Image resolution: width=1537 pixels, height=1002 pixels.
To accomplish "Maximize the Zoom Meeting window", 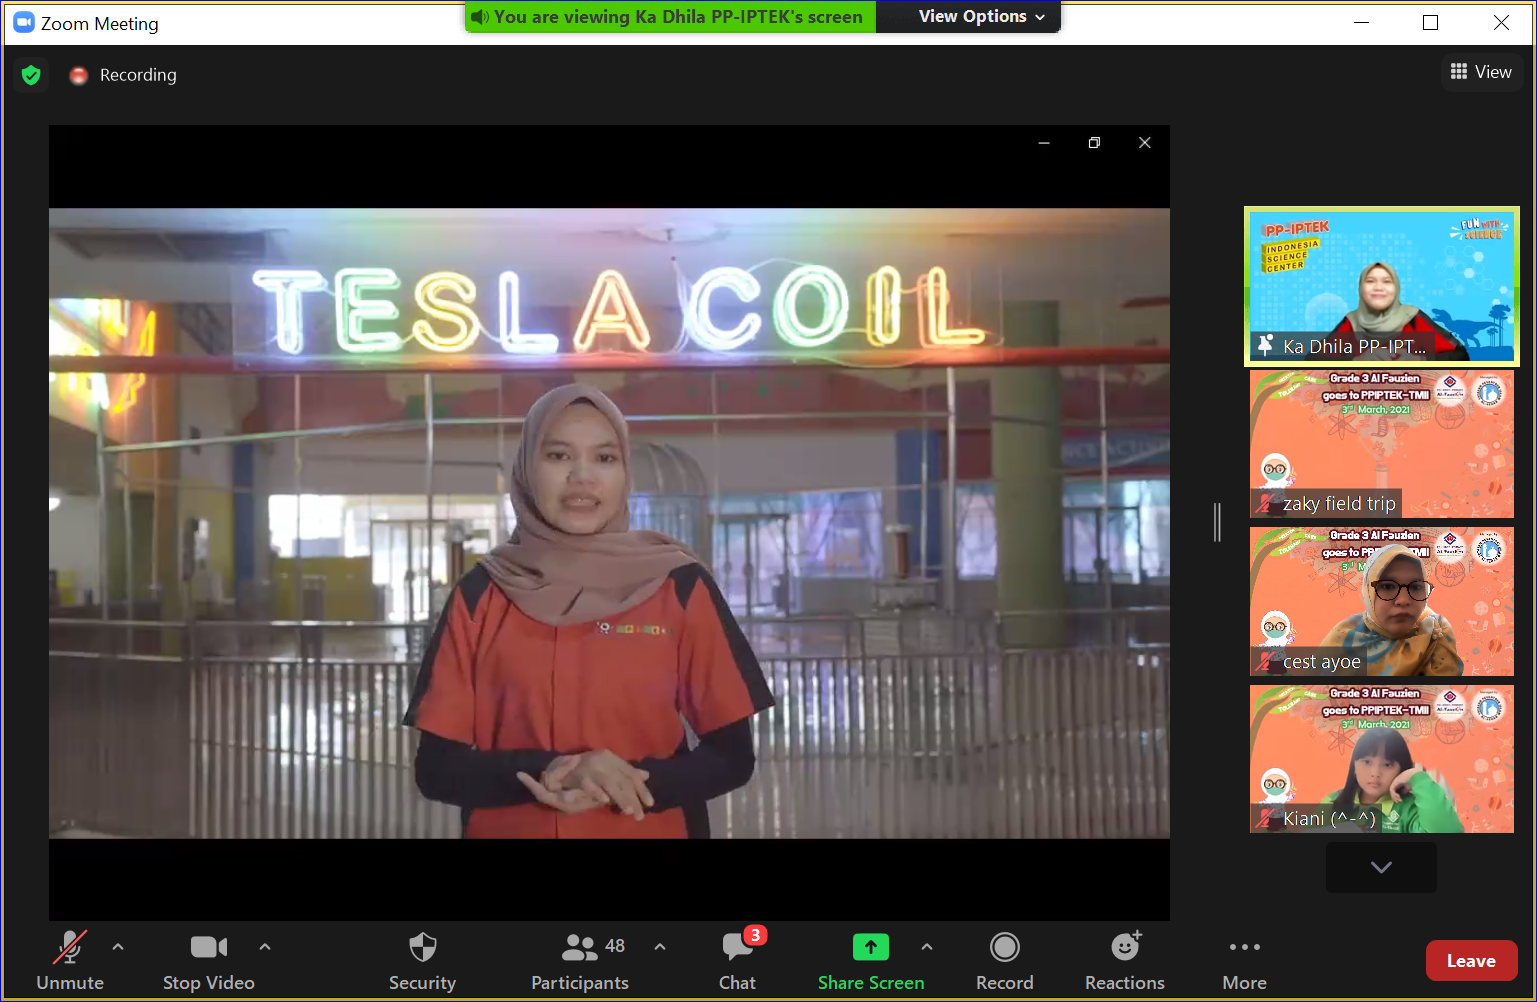I will (1430, 22).
